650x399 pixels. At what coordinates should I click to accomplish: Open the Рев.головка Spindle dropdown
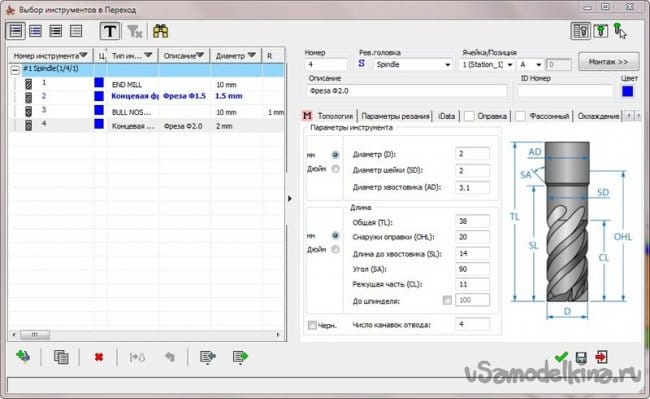(x=447, y=65)
